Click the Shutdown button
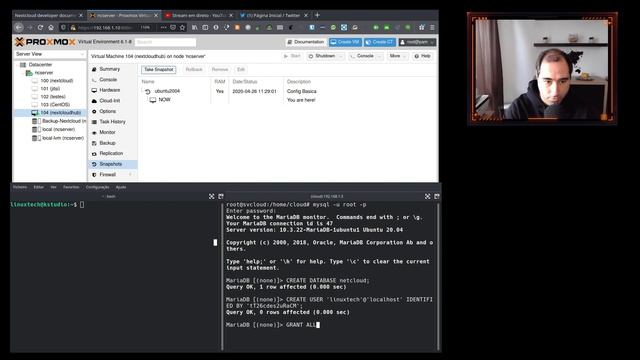Screen dimensions: 640x360 322,56
